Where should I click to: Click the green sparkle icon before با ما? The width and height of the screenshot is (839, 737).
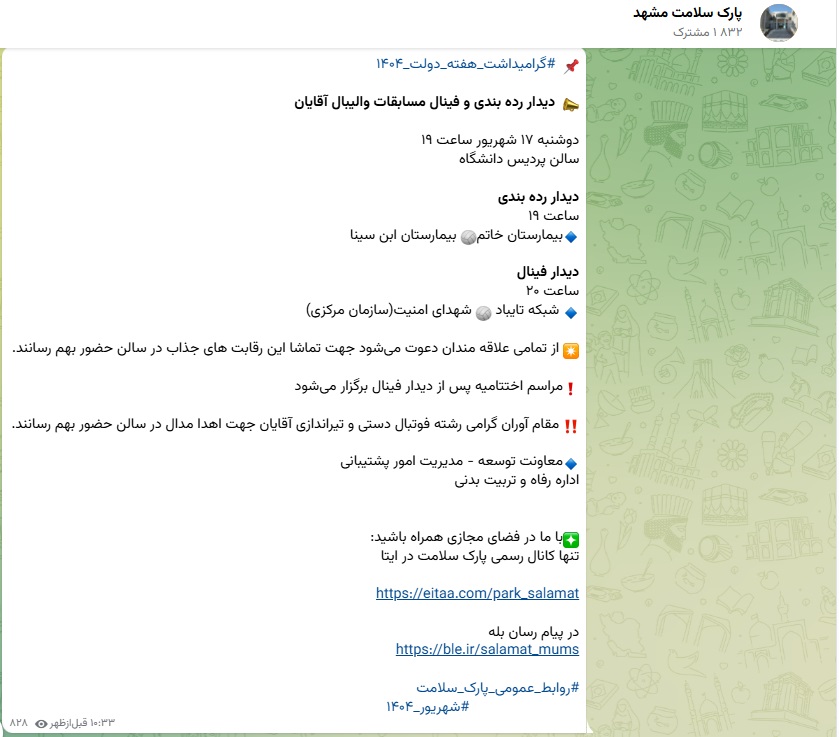(571, 538)
